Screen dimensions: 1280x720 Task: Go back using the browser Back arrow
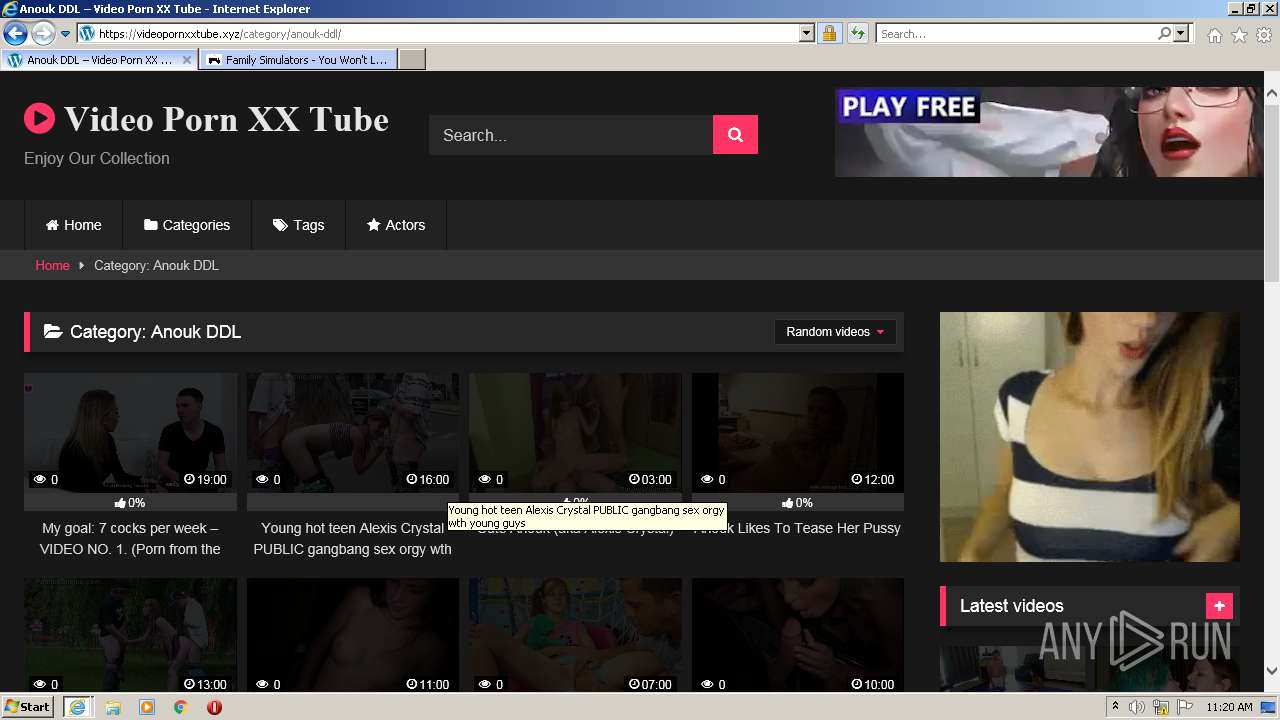click(15, 33)
